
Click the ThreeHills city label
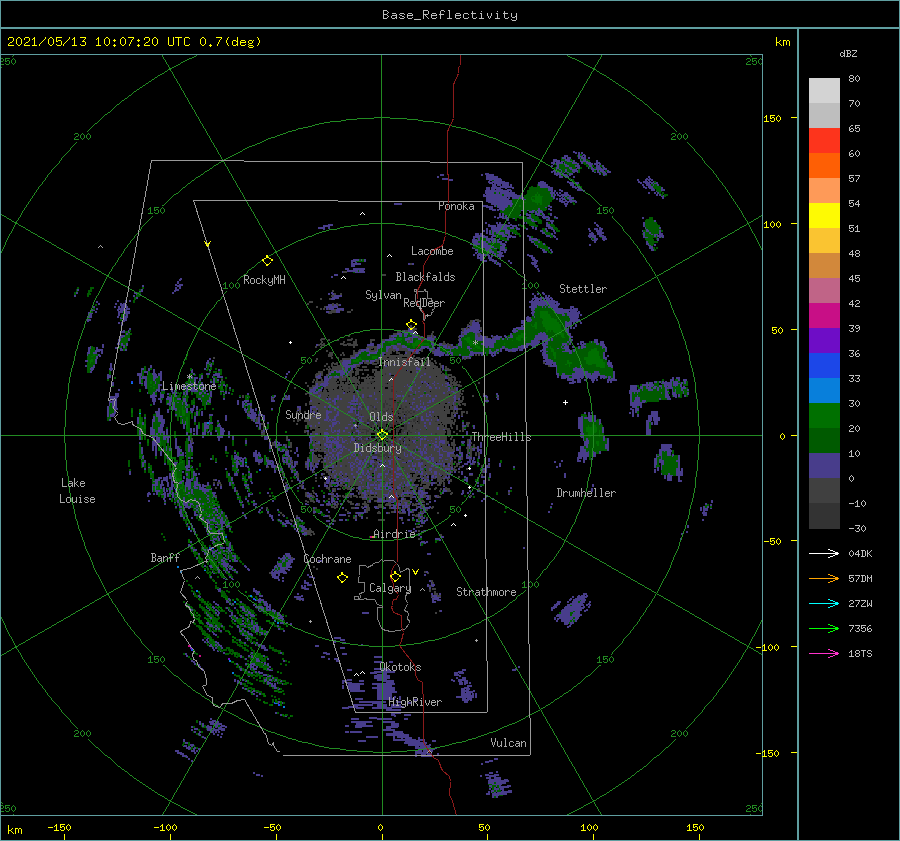[502, 437]
